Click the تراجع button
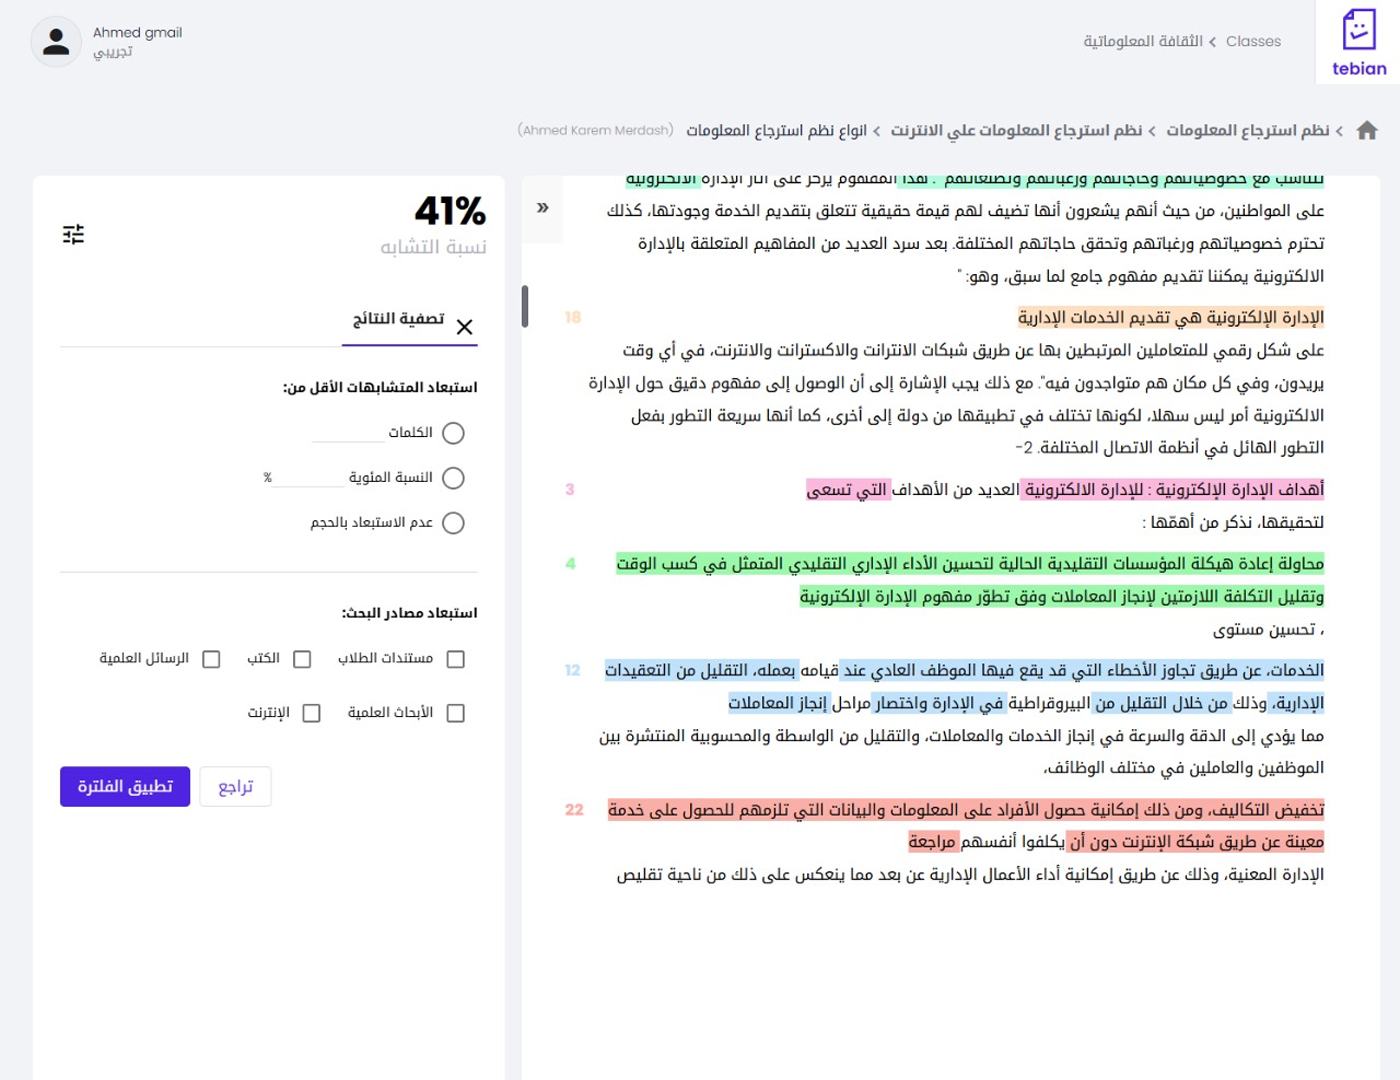Viewport: 1400px width, 1080px height. tap(235, 787)
